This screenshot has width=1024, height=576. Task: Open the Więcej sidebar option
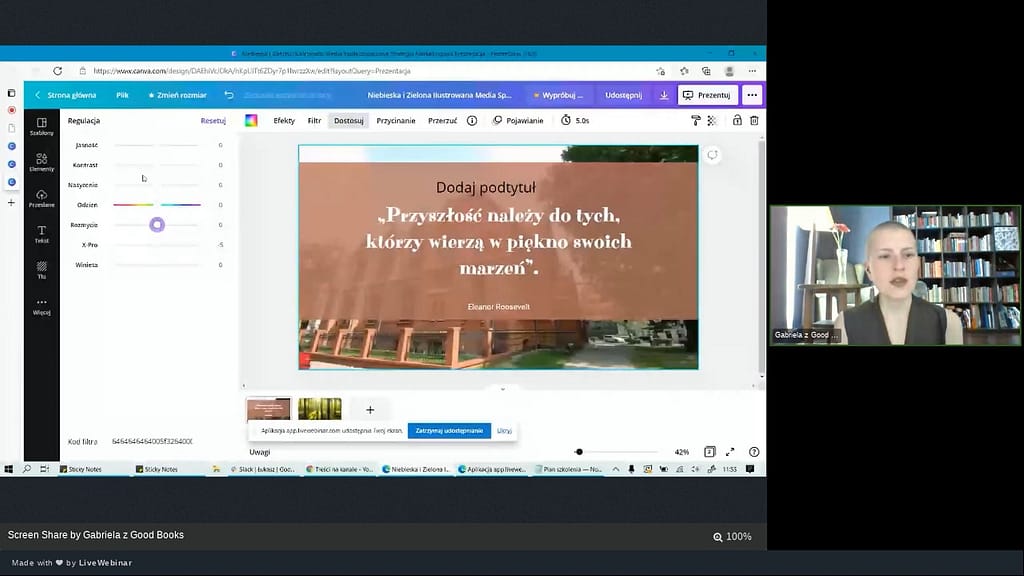pyautogui.click(x=41, y=306)
